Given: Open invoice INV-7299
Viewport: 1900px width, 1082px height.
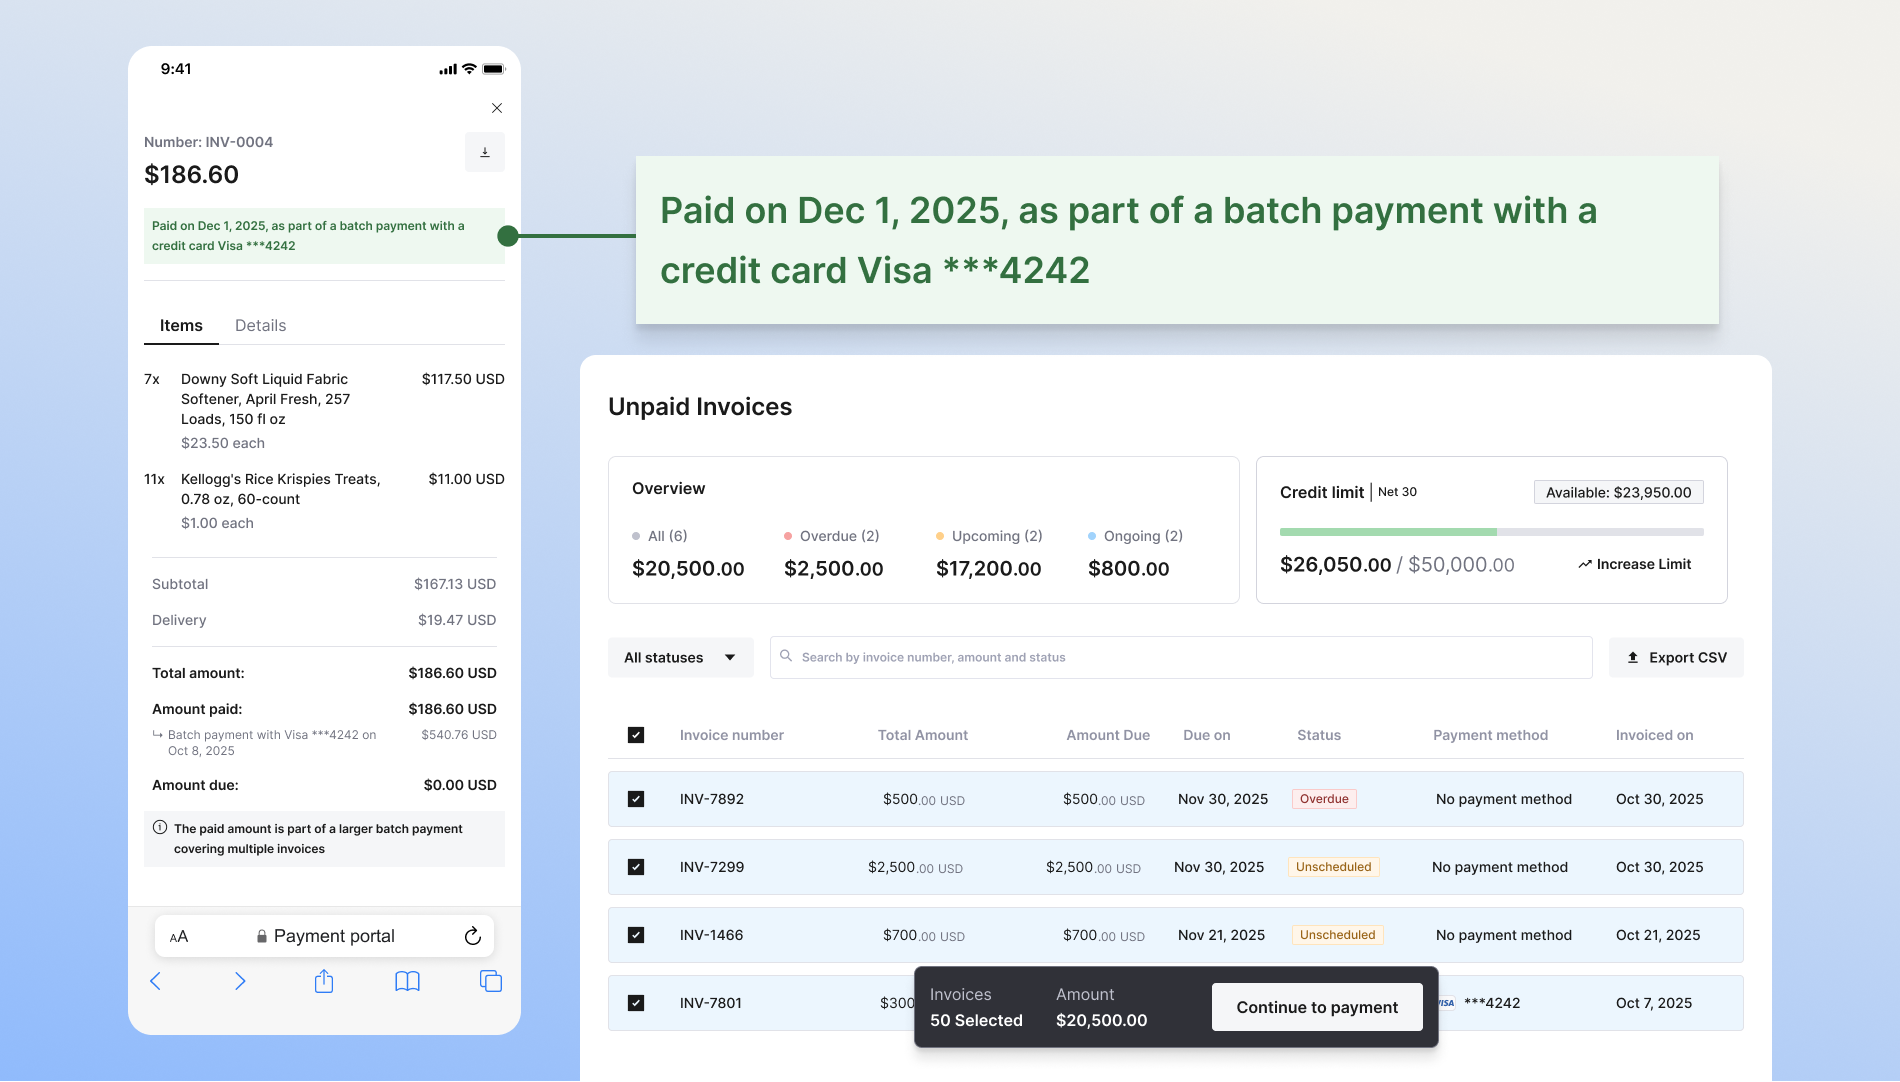Looking at the screenshot, I should [712, 867].
